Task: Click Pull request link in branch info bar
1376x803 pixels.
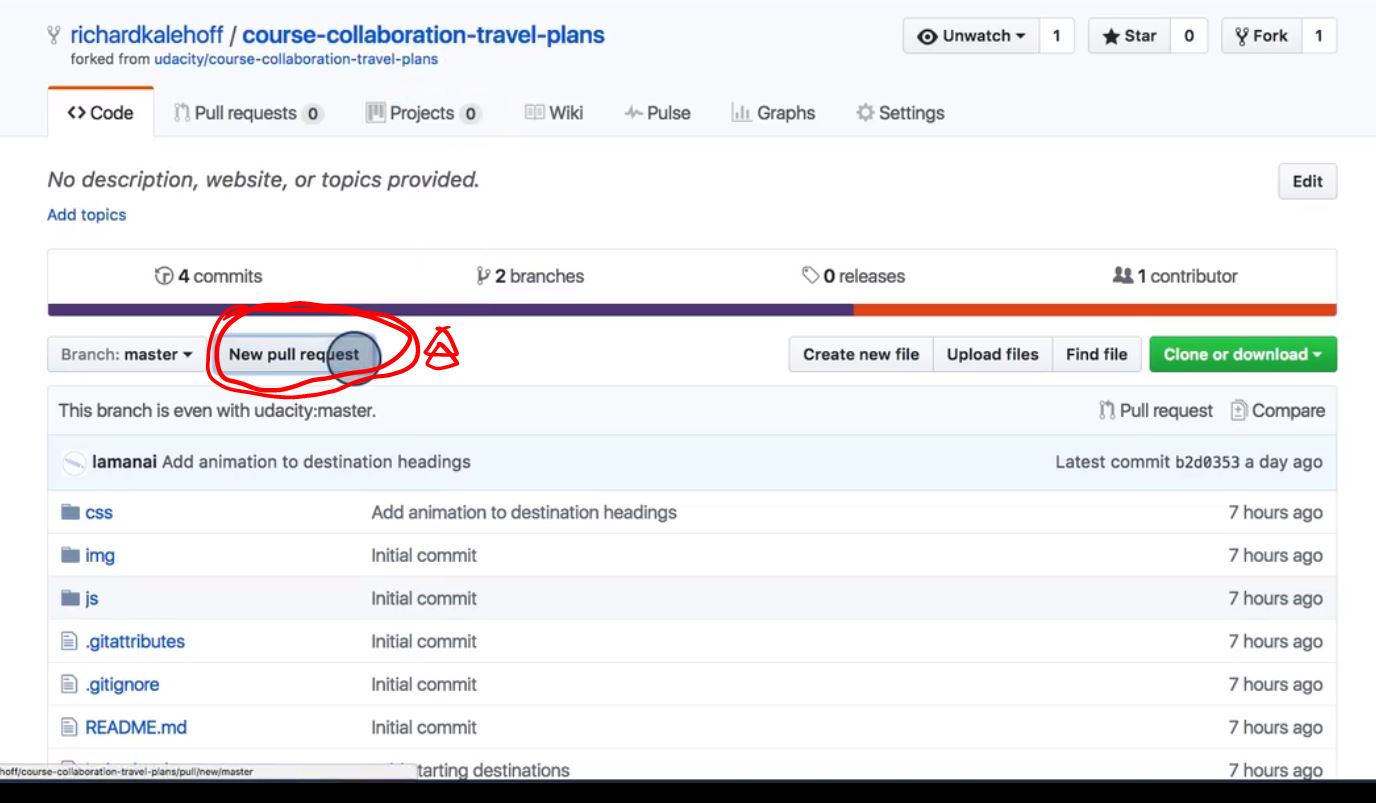Action: (x=1156, y=410)
